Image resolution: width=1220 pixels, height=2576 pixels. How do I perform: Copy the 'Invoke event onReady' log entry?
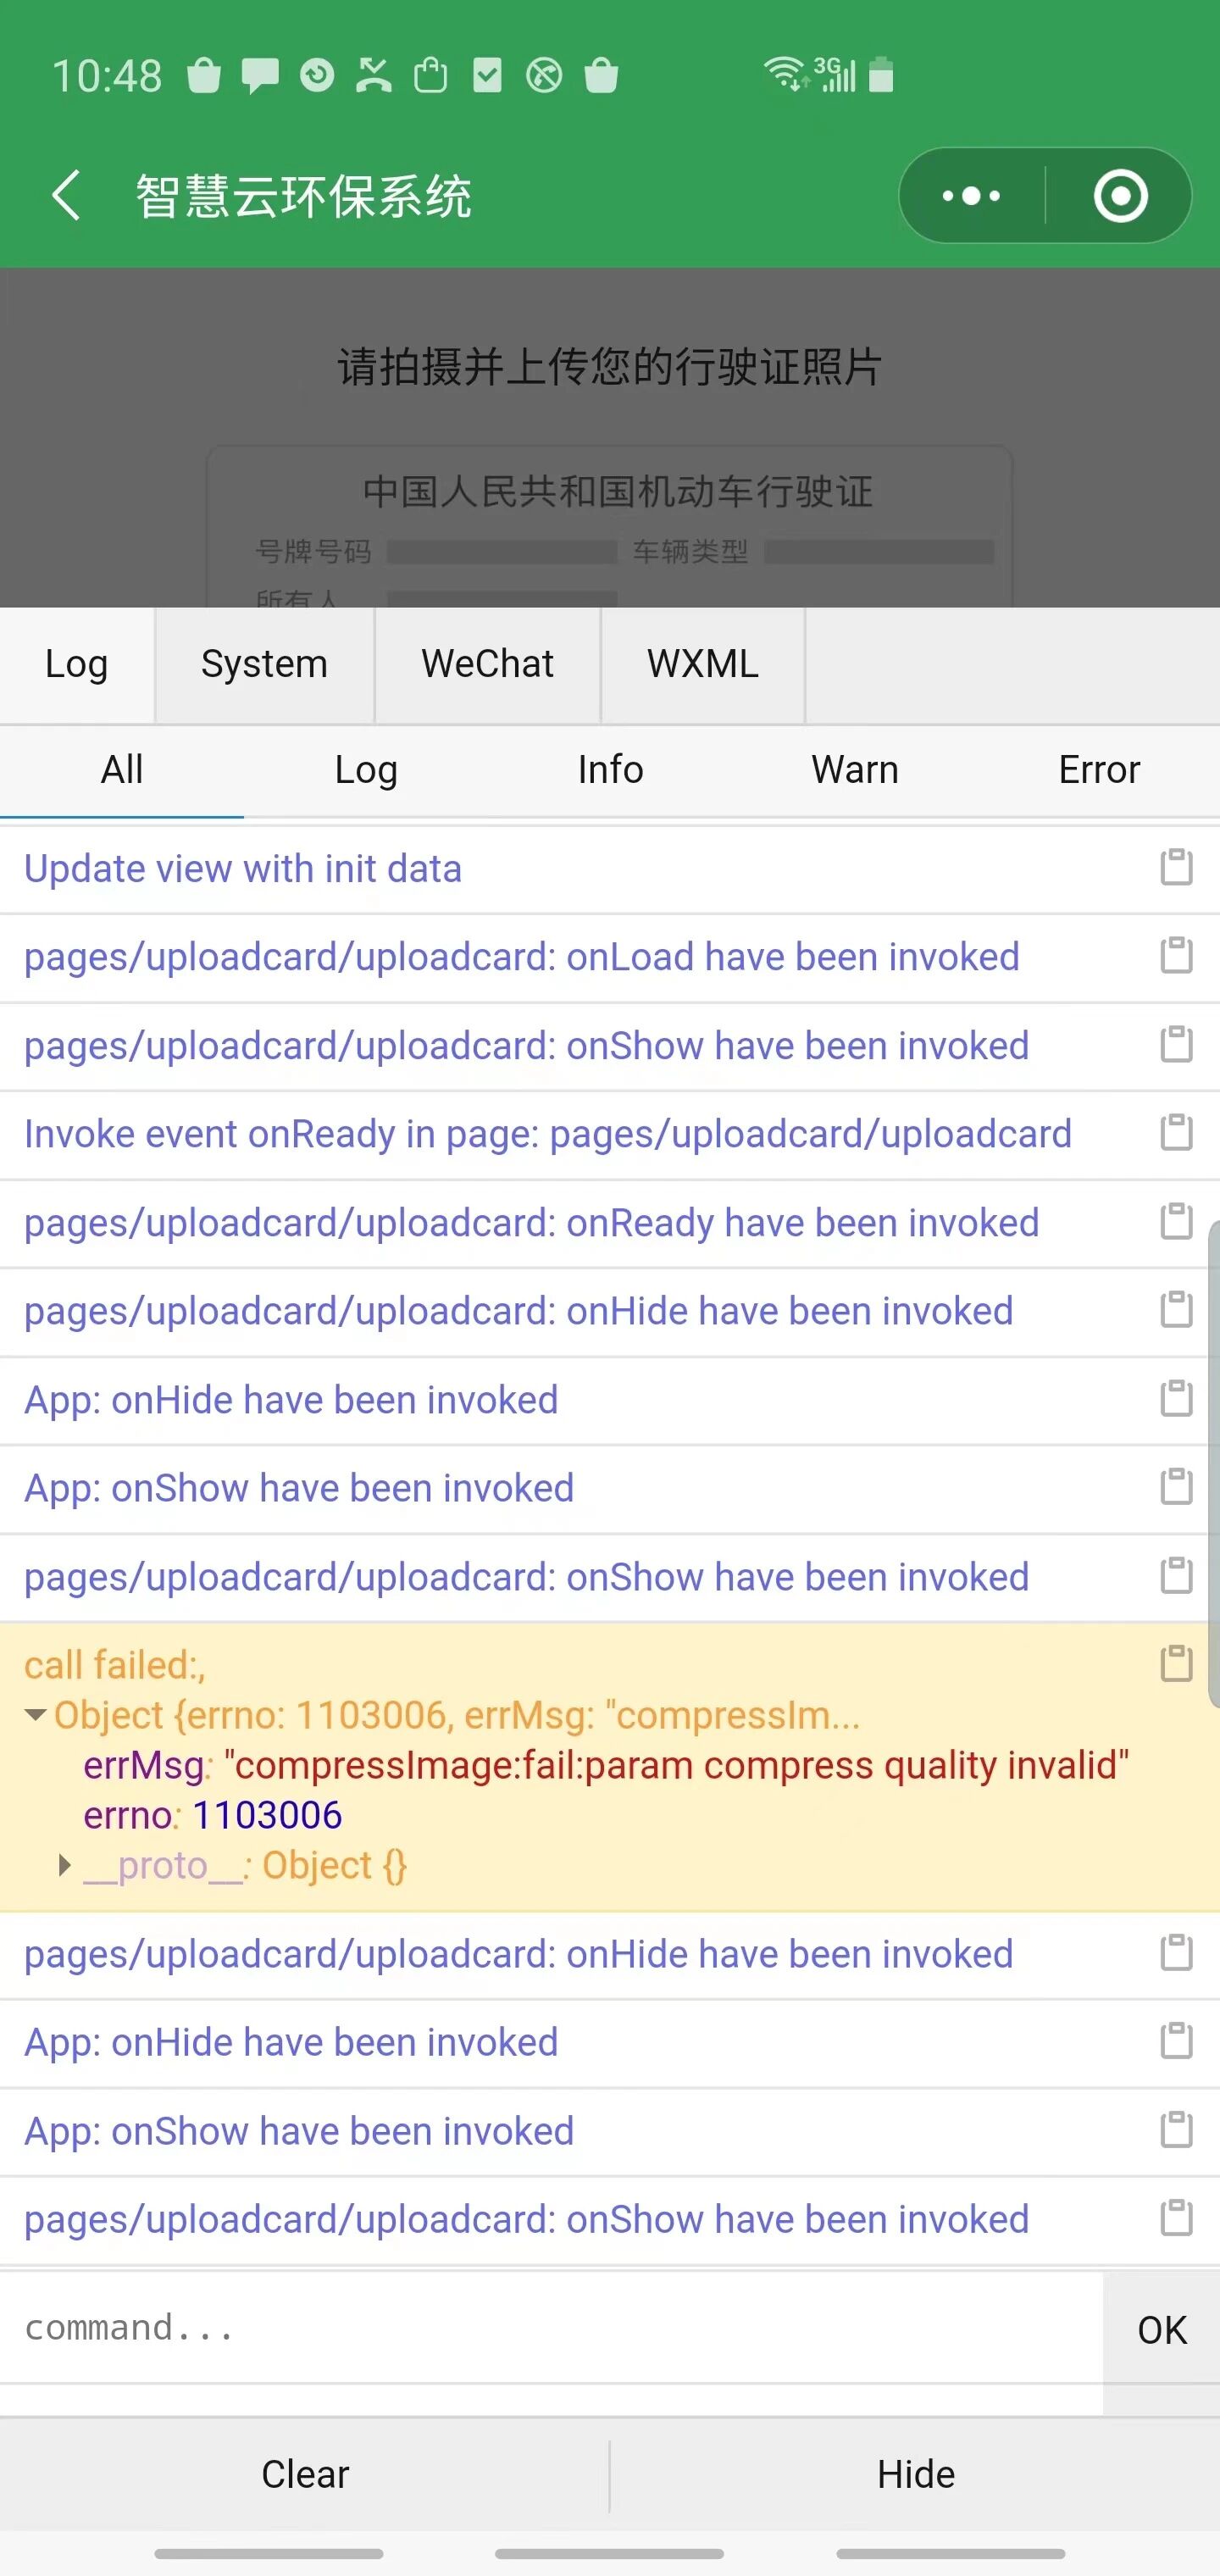point(1176,1133)
